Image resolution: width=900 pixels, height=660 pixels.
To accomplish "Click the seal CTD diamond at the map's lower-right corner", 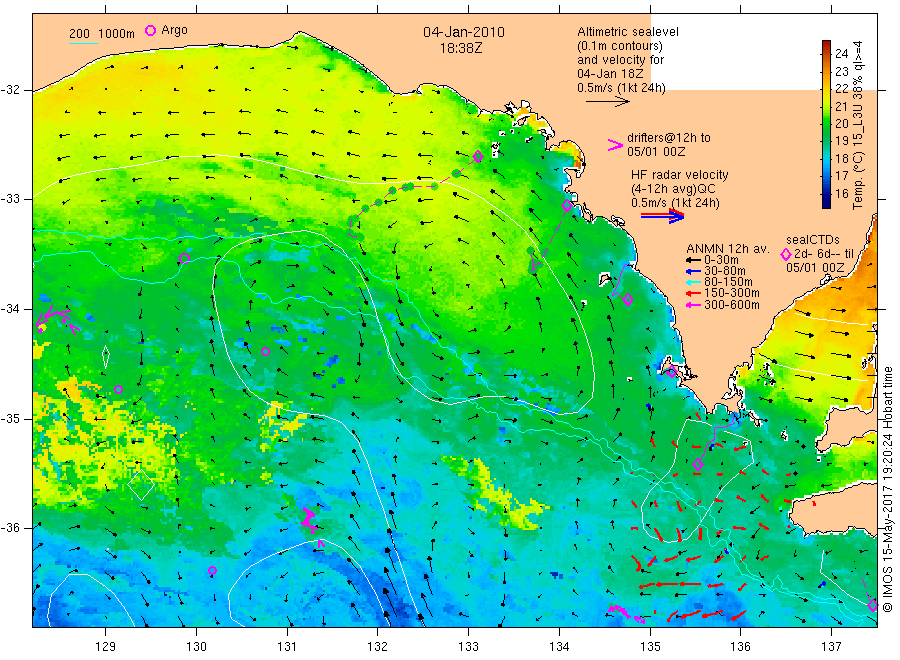I will [872, 605].
